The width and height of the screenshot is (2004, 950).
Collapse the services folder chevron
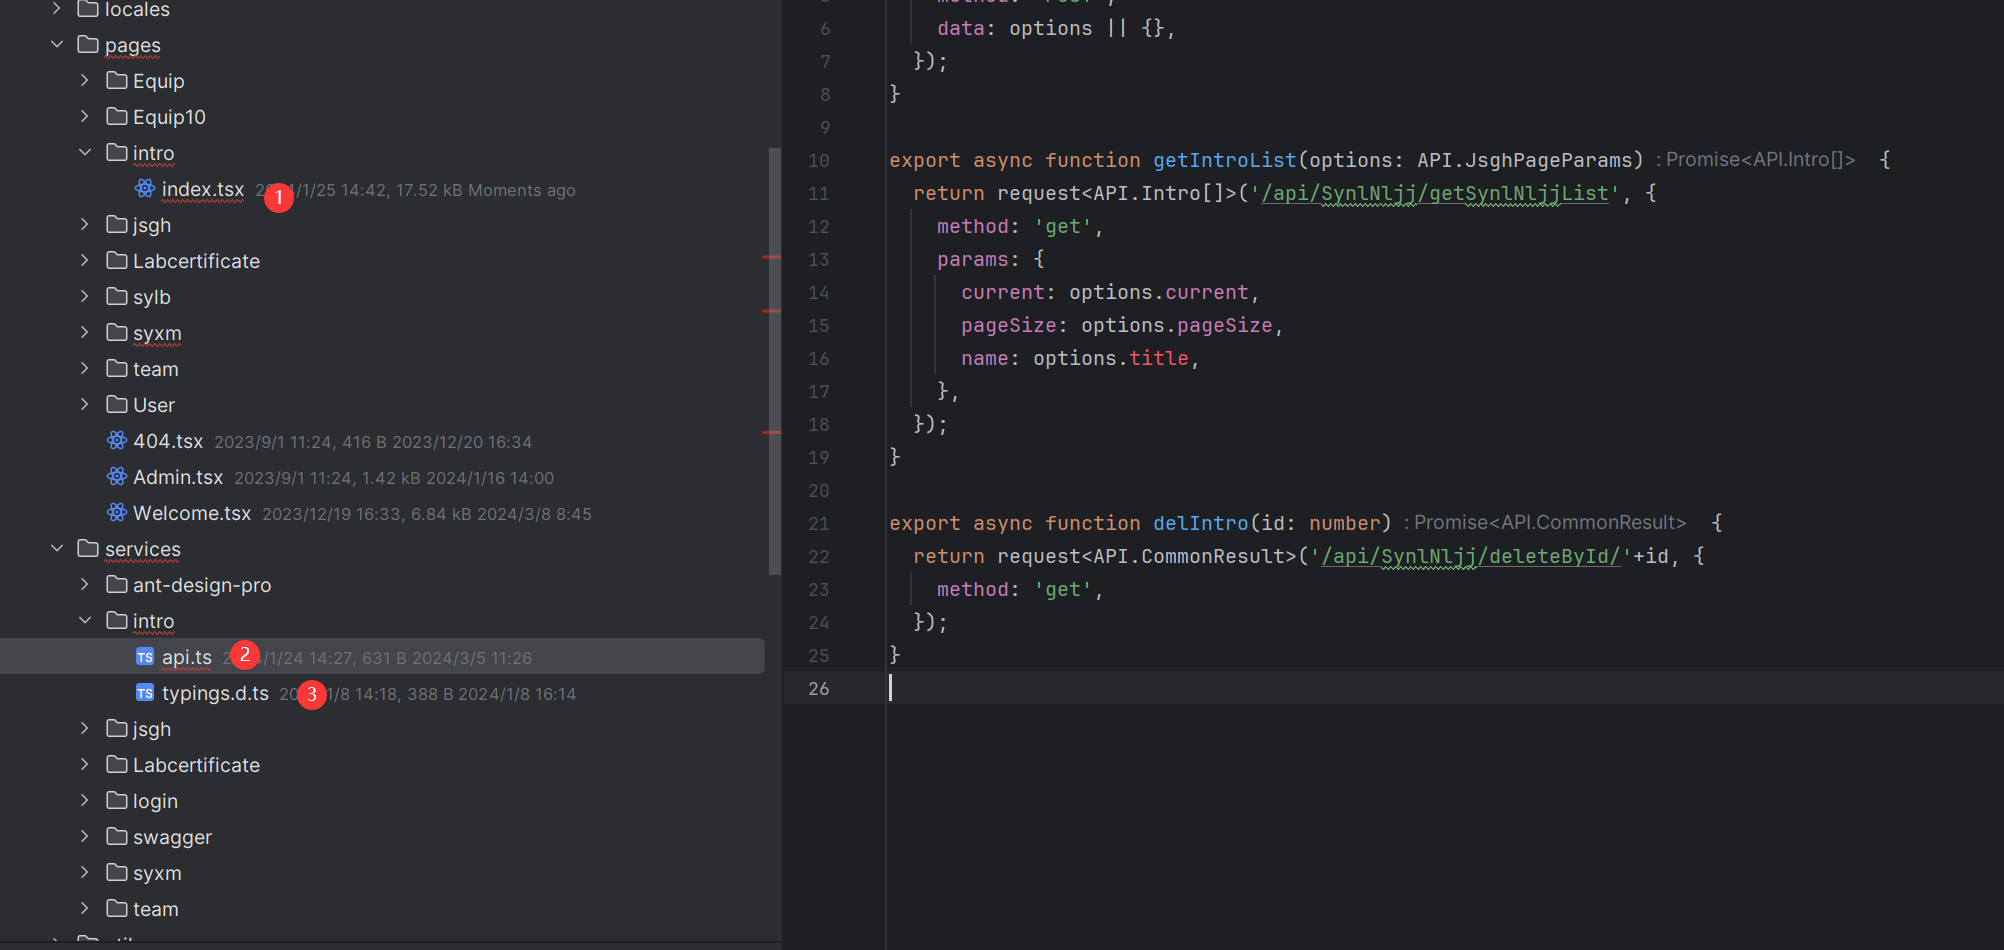57,549
